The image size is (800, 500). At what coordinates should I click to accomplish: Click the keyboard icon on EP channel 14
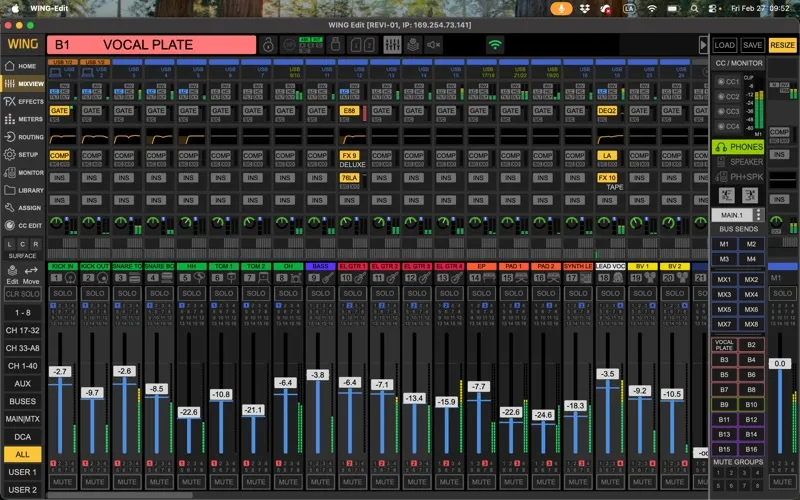point(488,278)
